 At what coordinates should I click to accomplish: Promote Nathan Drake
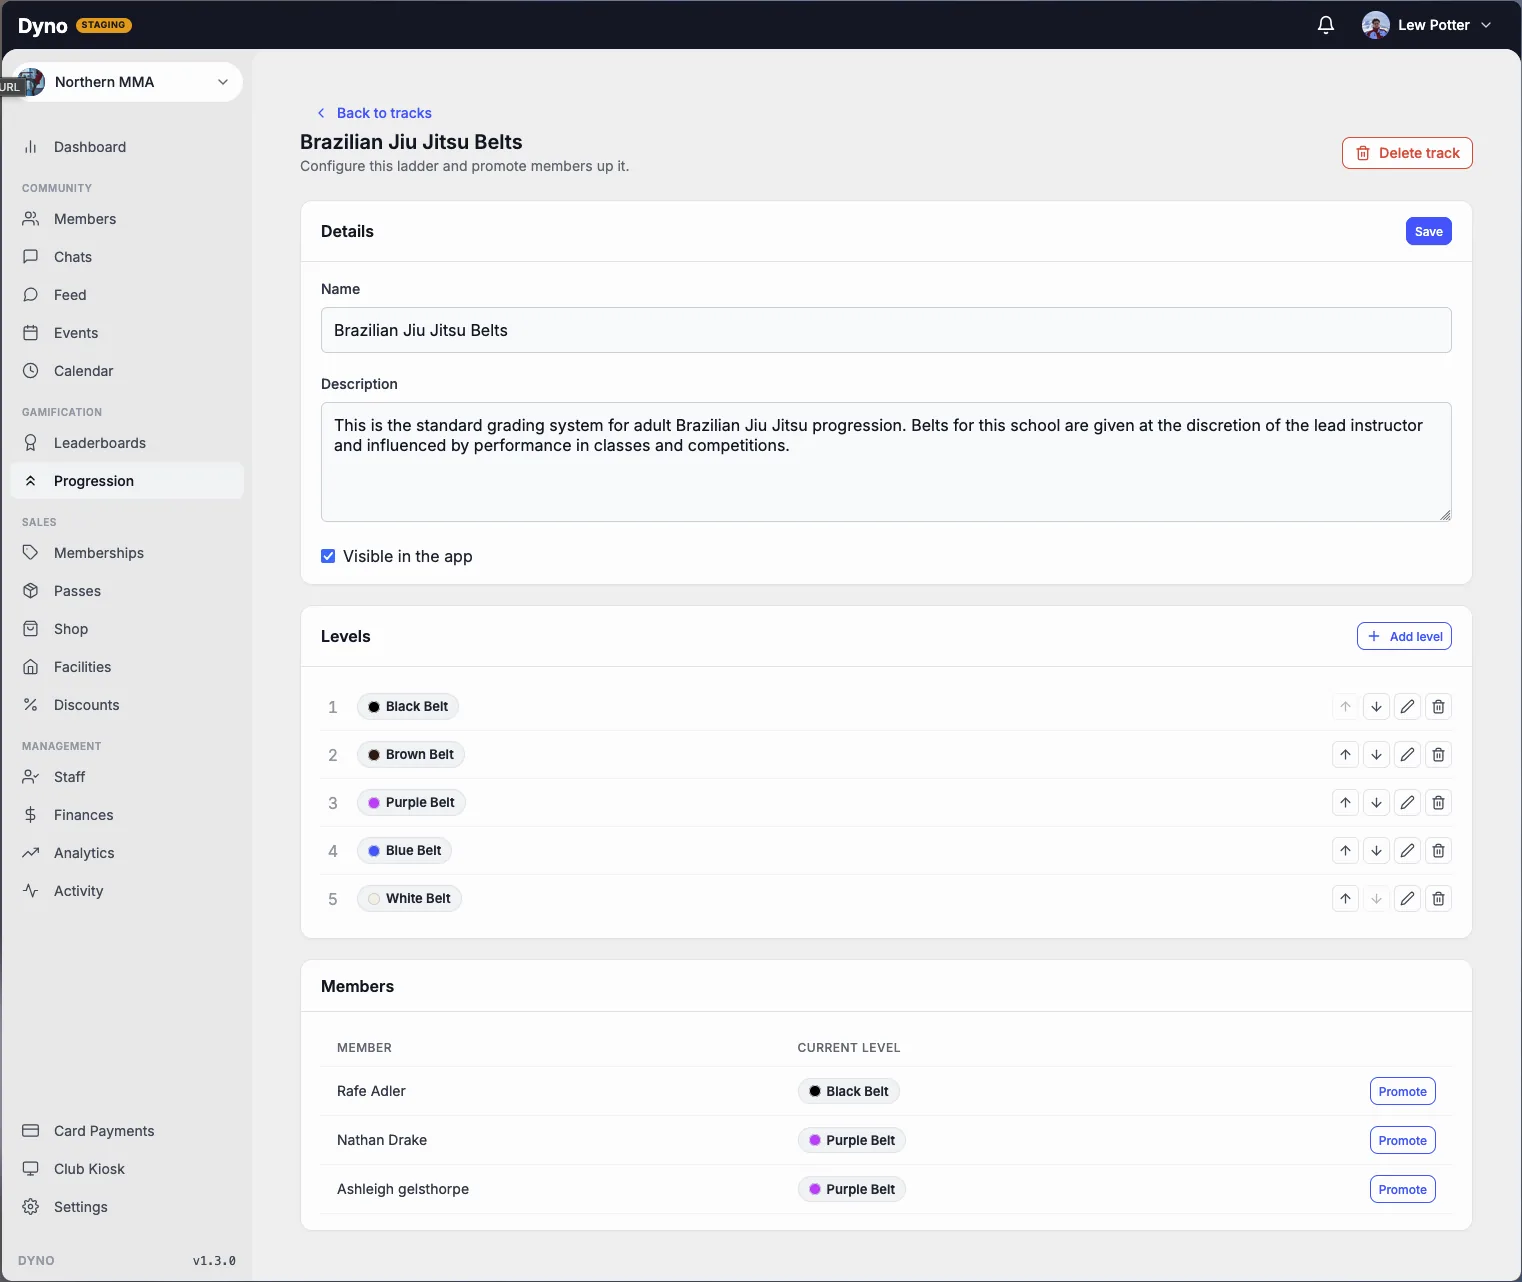click(x=1403, y=1141)
